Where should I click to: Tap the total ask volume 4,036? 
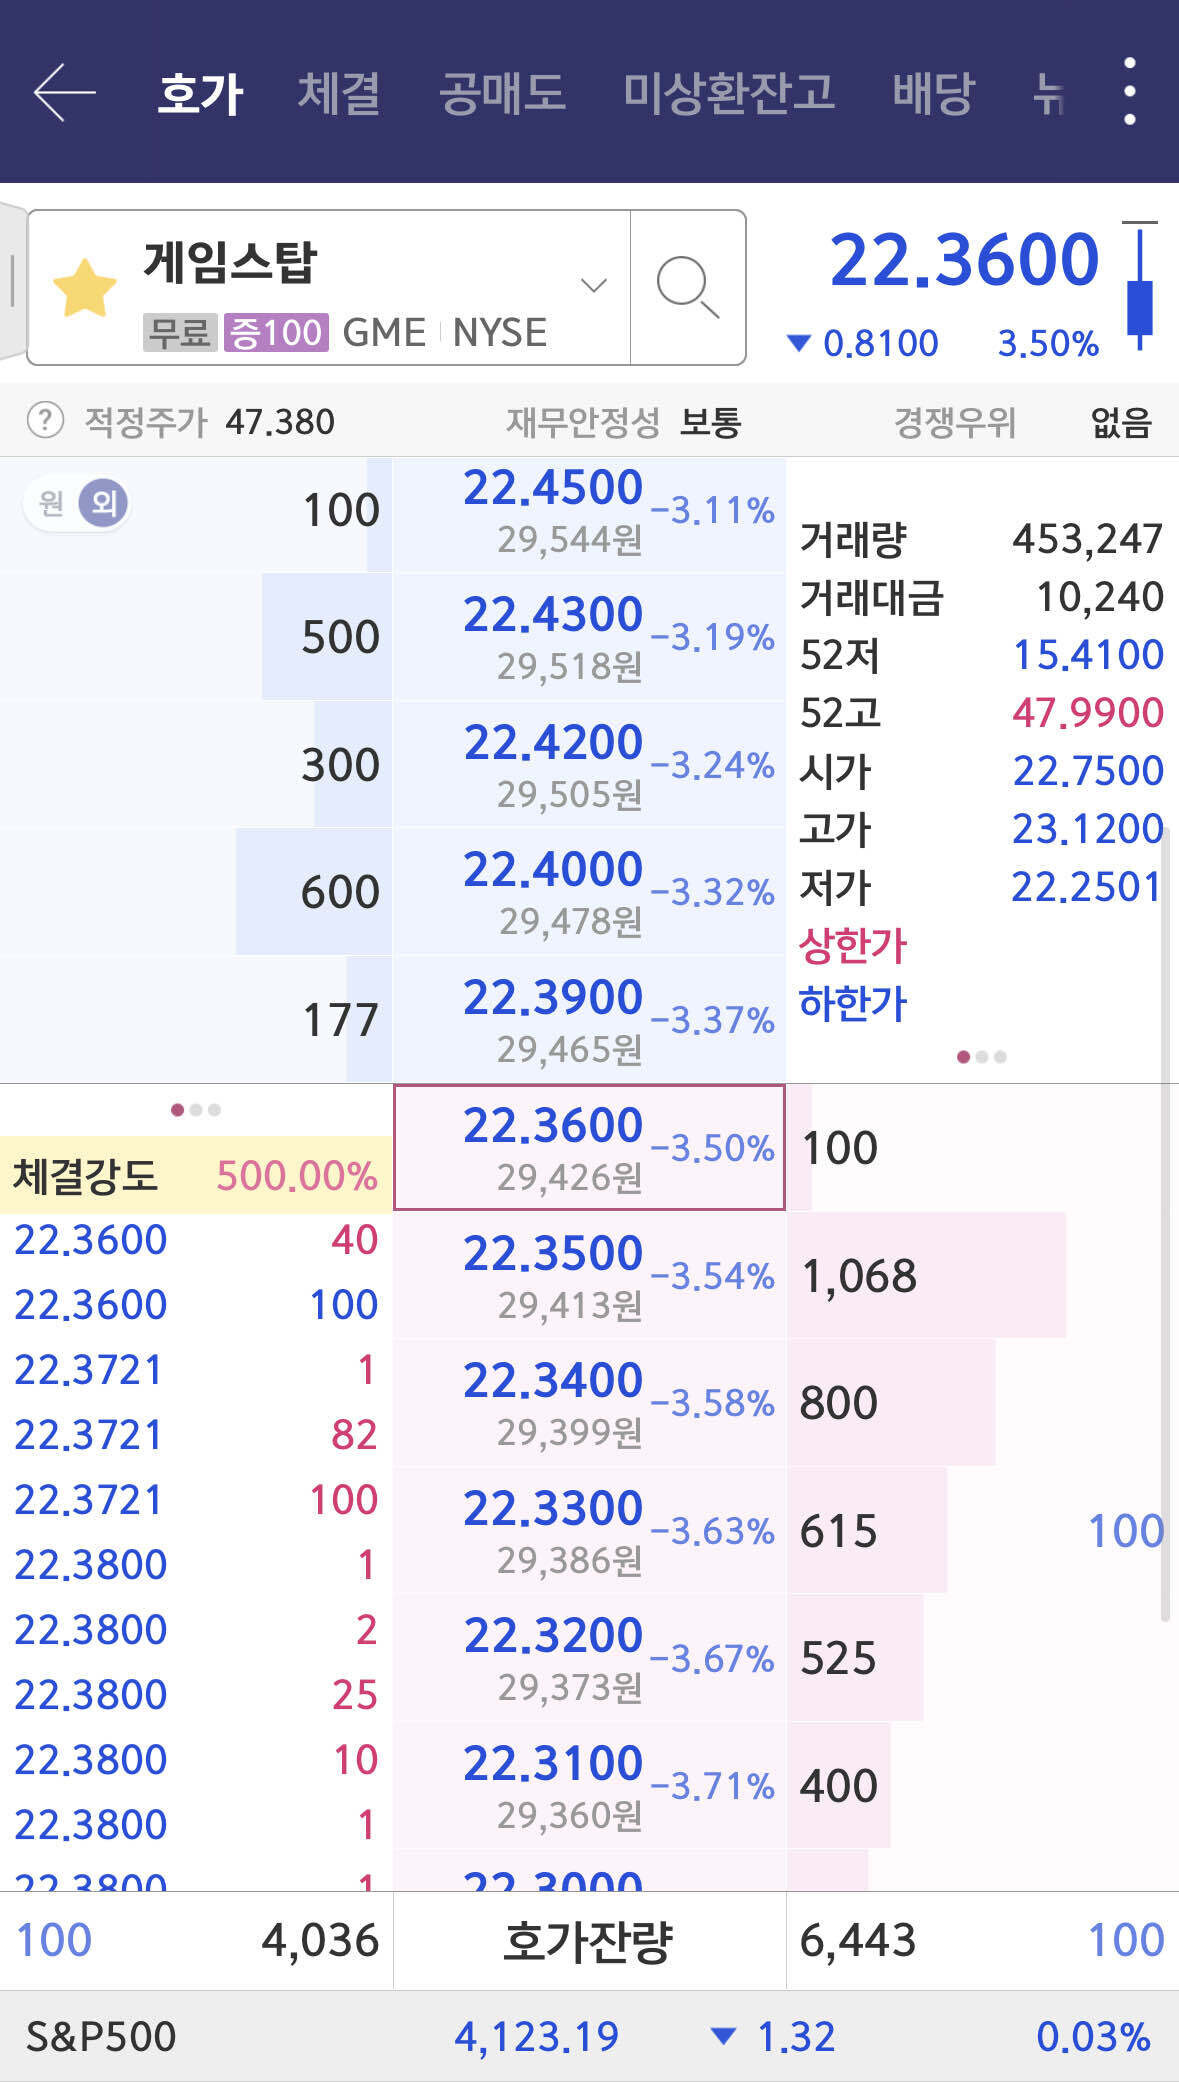[320, 1941]
